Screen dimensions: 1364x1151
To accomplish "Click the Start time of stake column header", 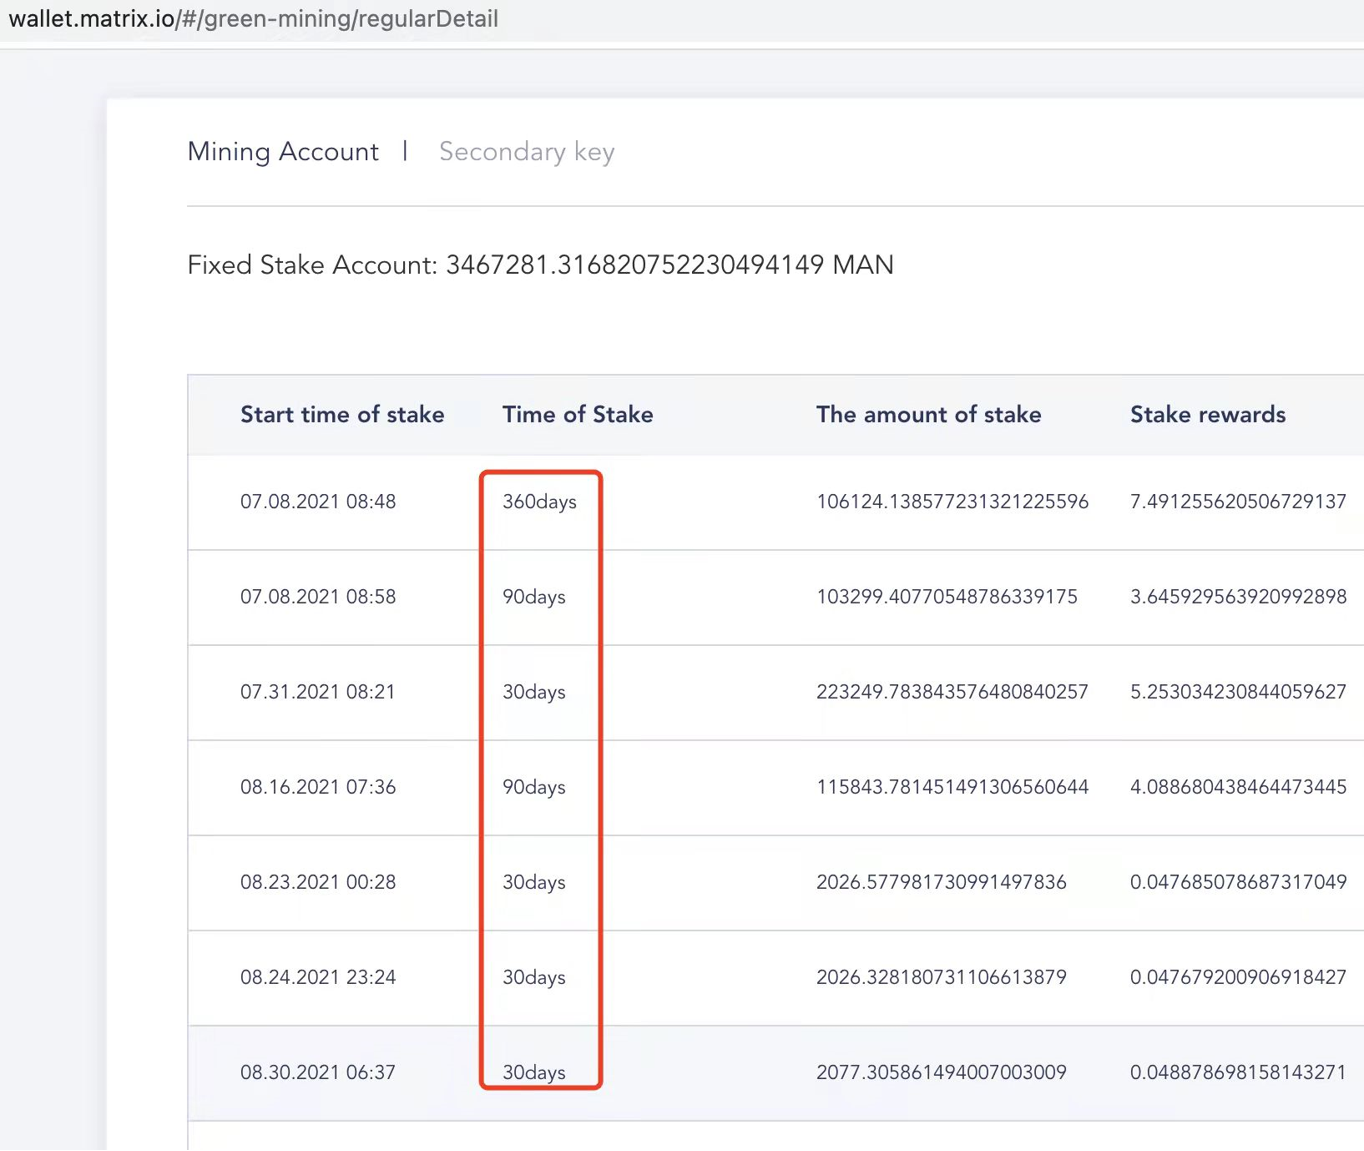I will [x=342, y=415].
